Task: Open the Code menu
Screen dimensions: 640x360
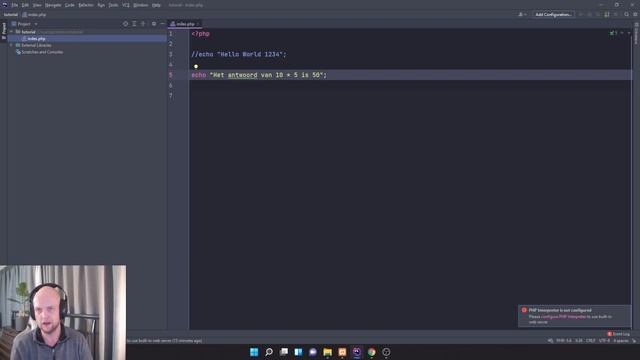Action: pos(70,5)
